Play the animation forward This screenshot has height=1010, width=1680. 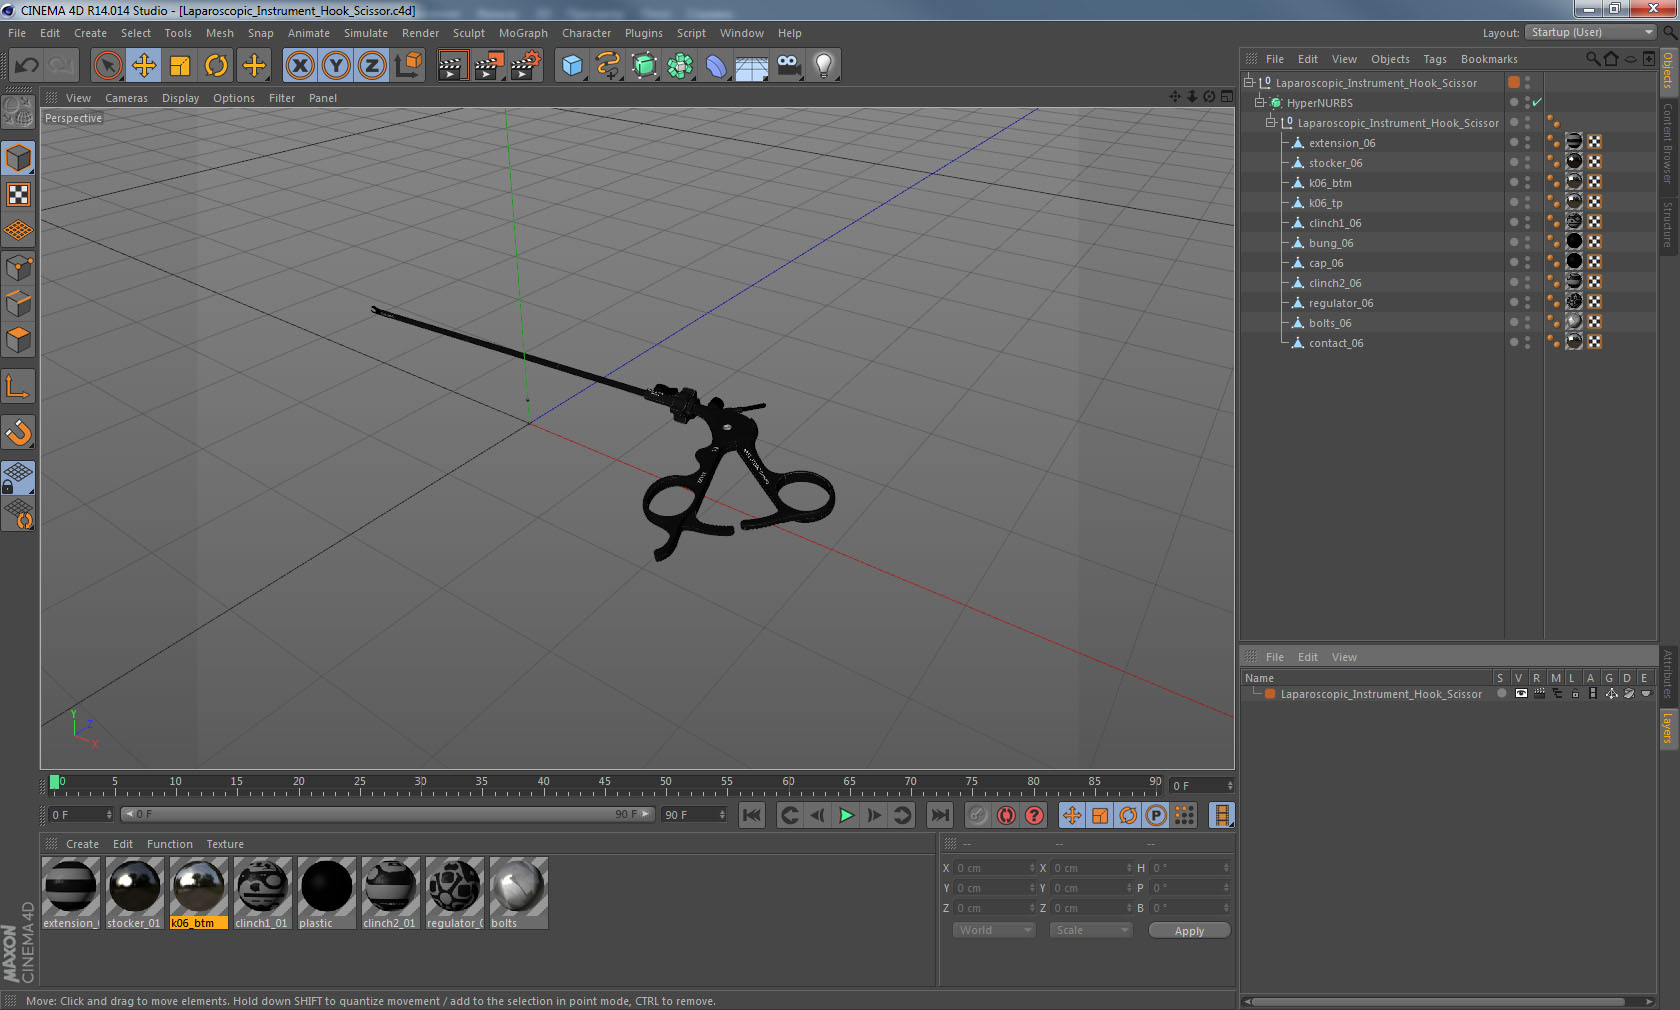846,815
